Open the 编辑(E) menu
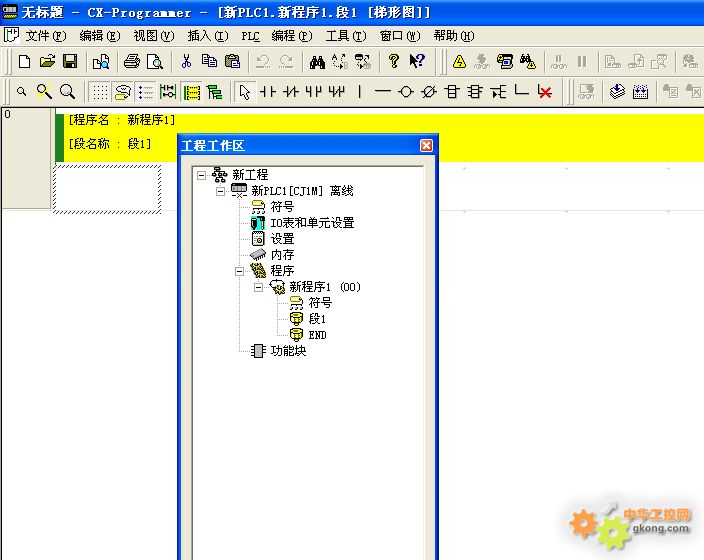This screenshot has width=704, height=560. (x=100, y=35)
